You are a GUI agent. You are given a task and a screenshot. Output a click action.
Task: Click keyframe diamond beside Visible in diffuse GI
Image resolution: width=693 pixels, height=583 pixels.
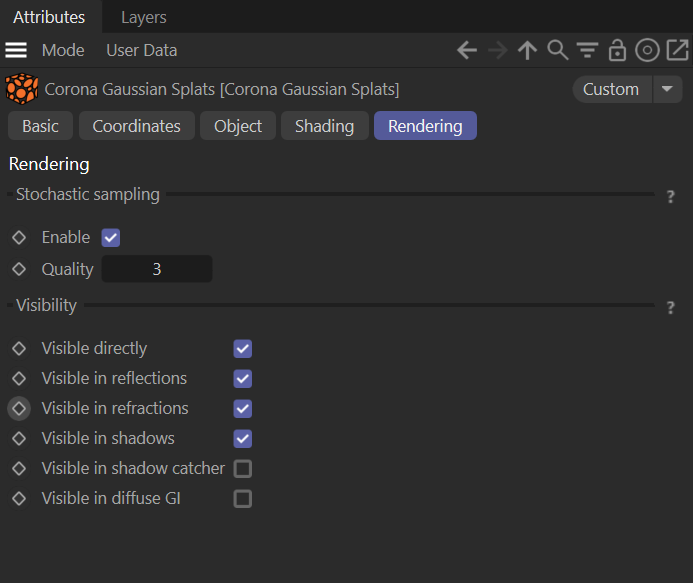point(19,499)
